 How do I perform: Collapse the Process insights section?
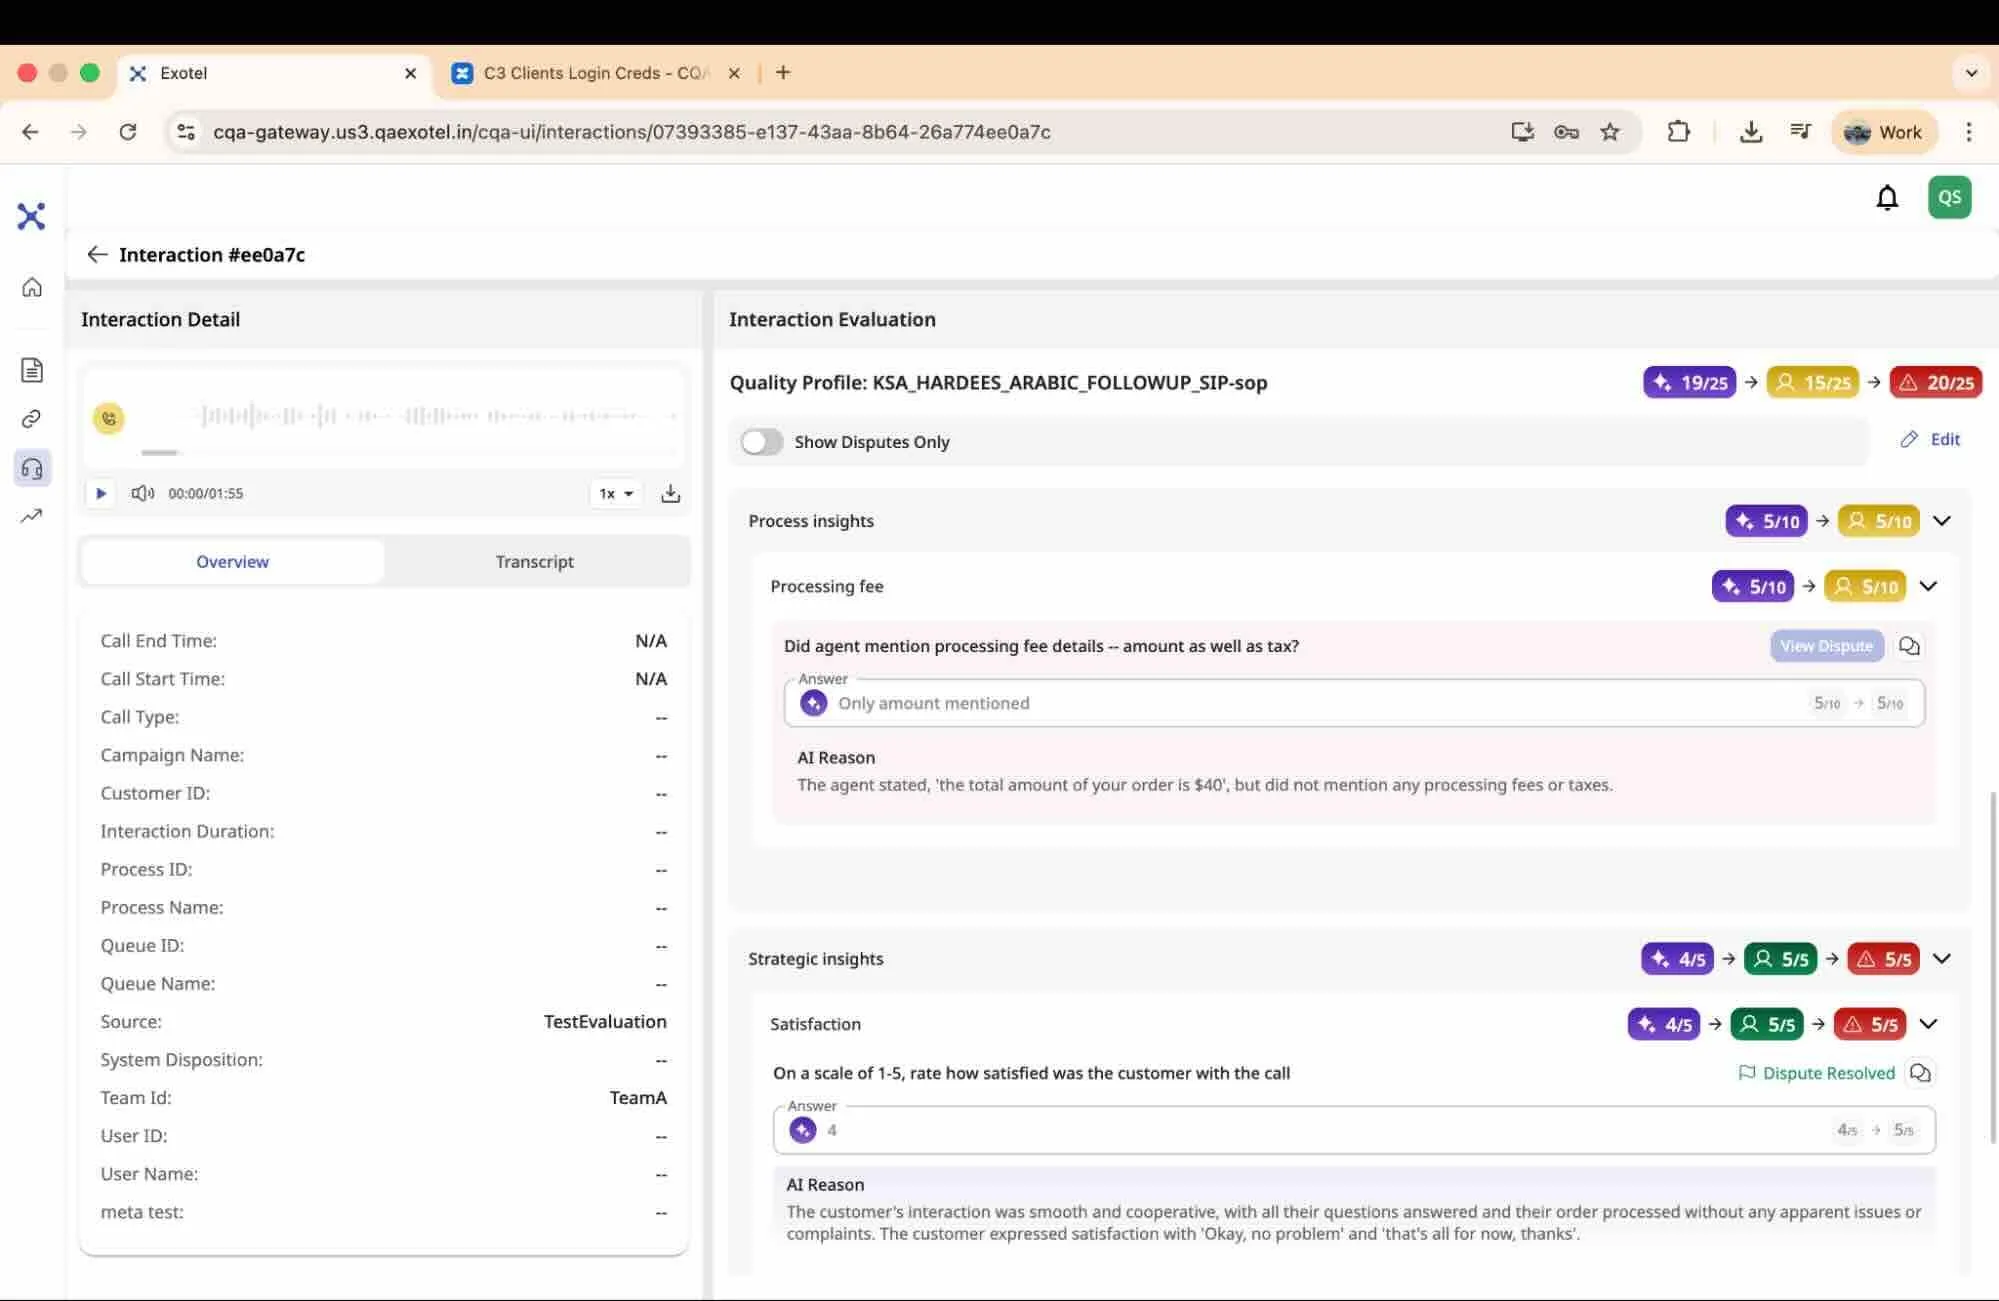click(x=1942, y=521)
